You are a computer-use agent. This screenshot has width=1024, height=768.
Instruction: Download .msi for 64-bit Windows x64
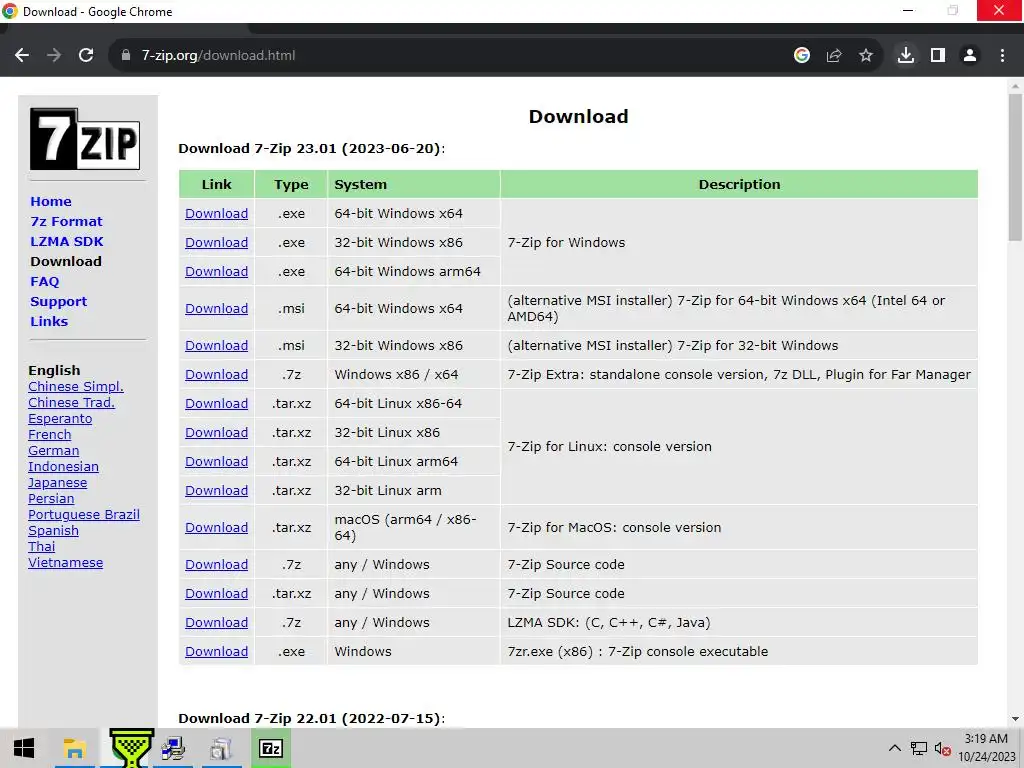click(216, 308)
